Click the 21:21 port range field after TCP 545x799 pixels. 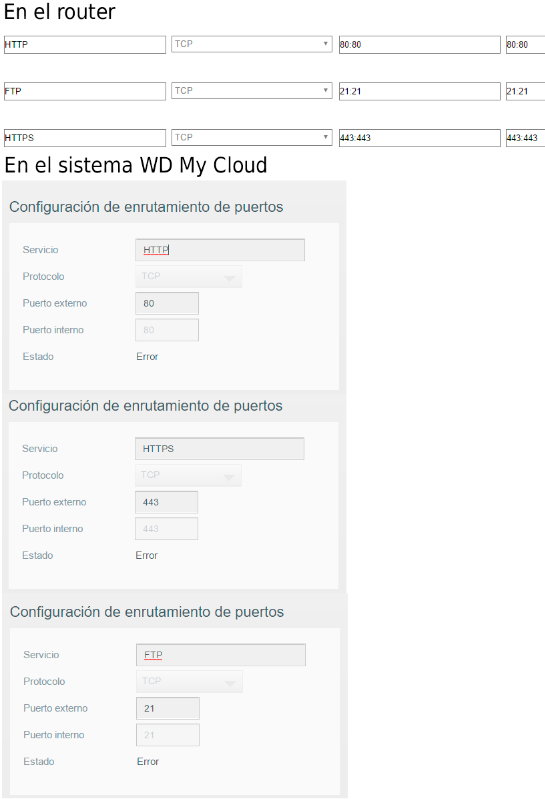point(420,91)
